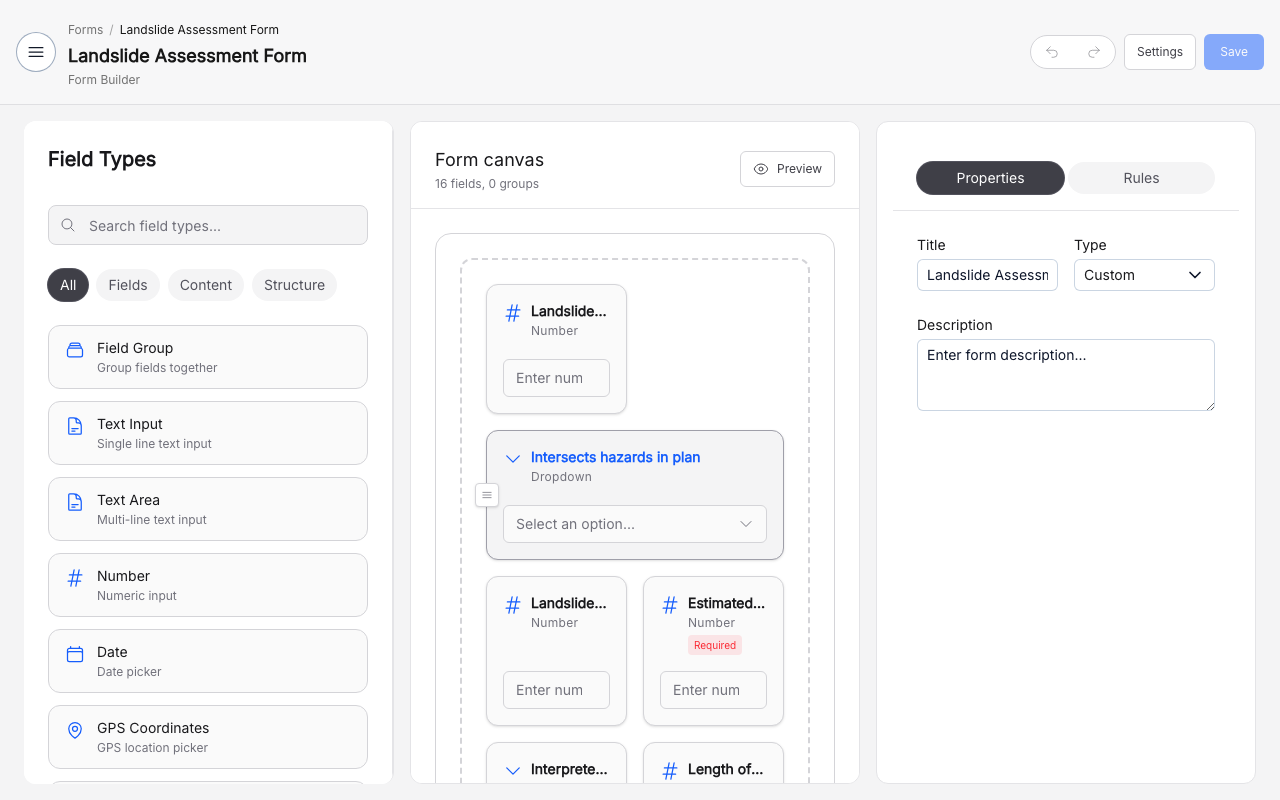1280x800 pixels.
Task: Filter field types by Structure
Action: click(x=294, y=285)
